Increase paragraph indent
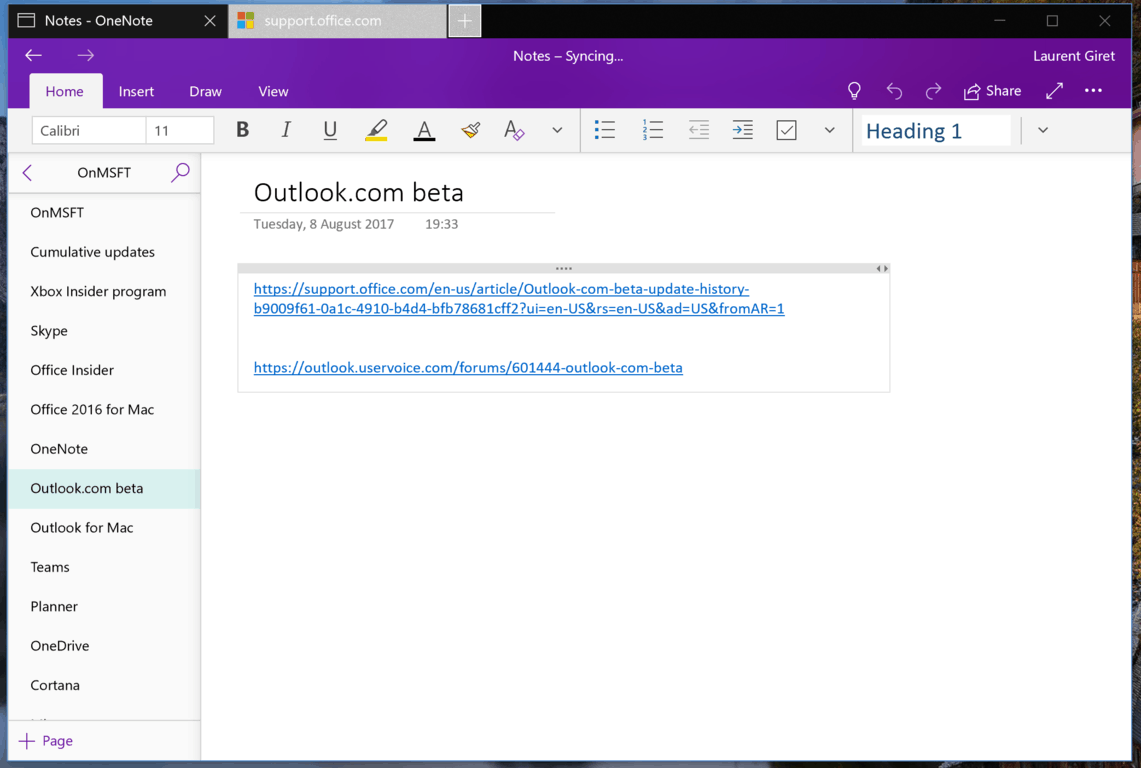1141x768 pixels. (x=742, y=130)
